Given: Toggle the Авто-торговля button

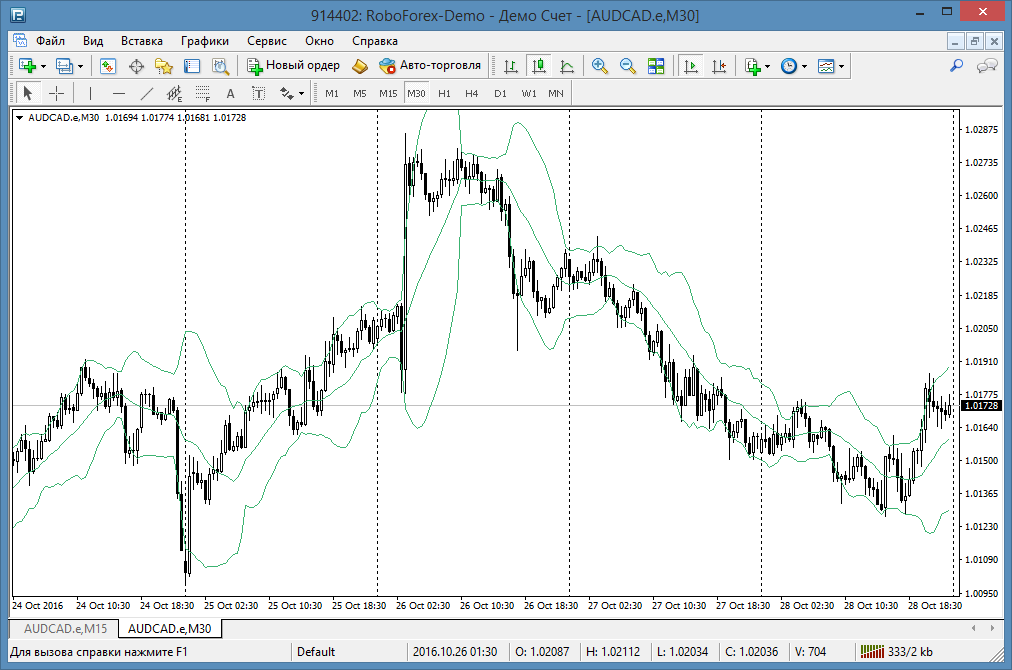Looking at the screenshot, I should [430, 66].
